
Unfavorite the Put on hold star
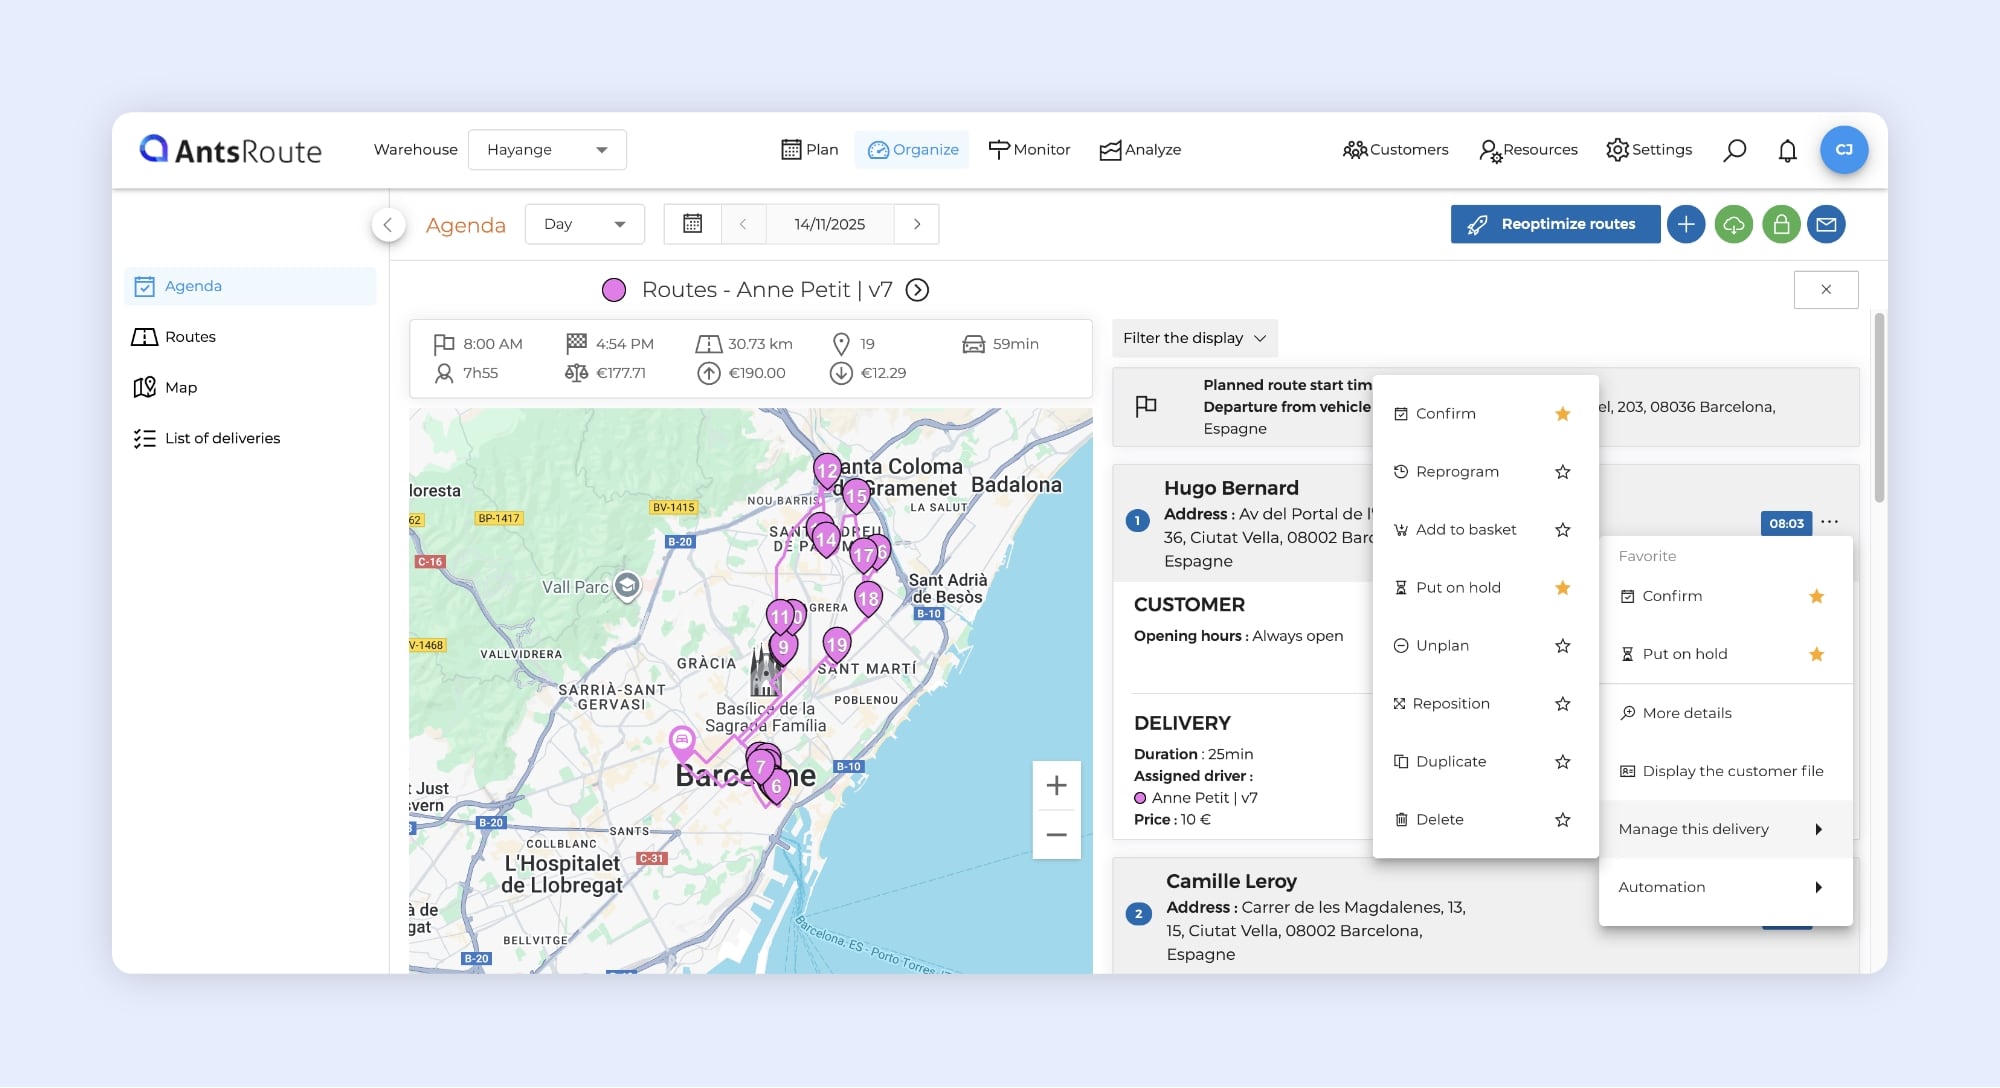tap(1563, 588)
